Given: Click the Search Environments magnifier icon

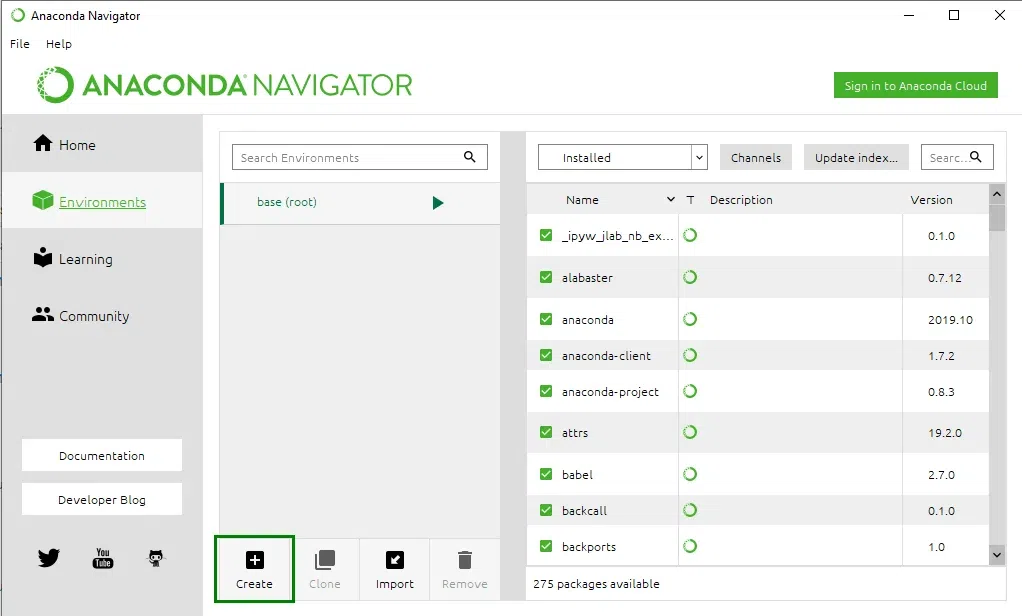Looking at the screenshot, I should (469, 156).
